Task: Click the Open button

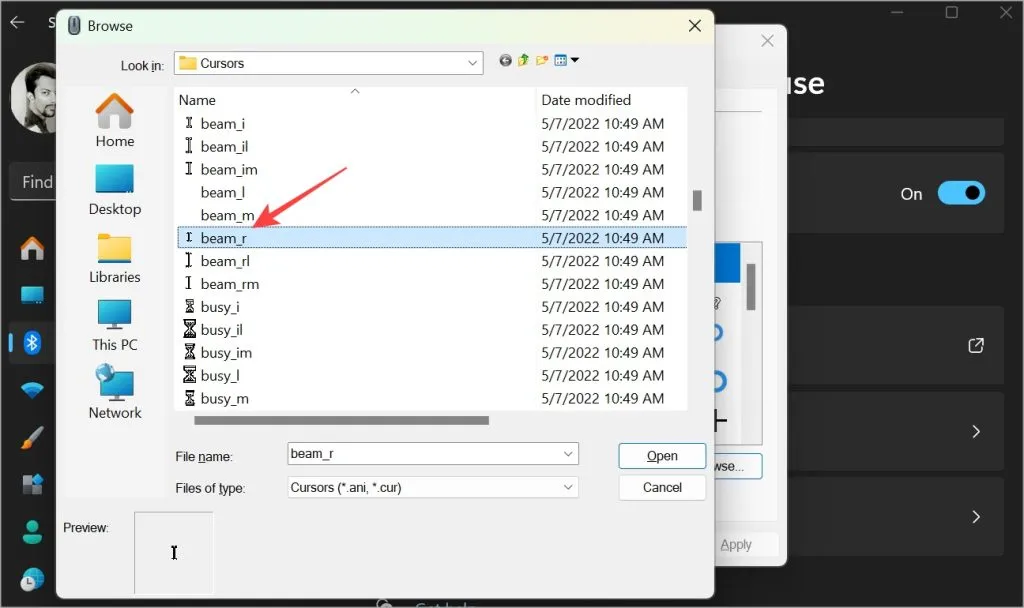Action: pos(662,456)
